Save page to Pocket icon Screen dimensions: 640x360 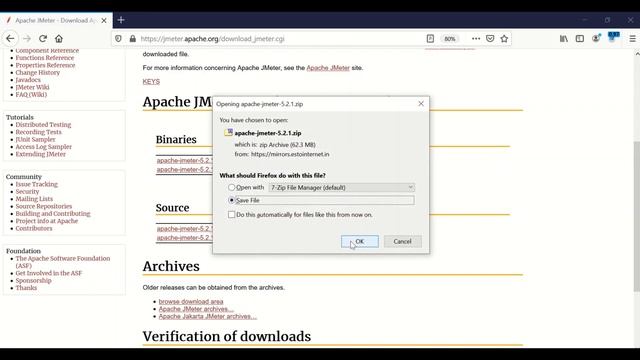coord(490,39)
